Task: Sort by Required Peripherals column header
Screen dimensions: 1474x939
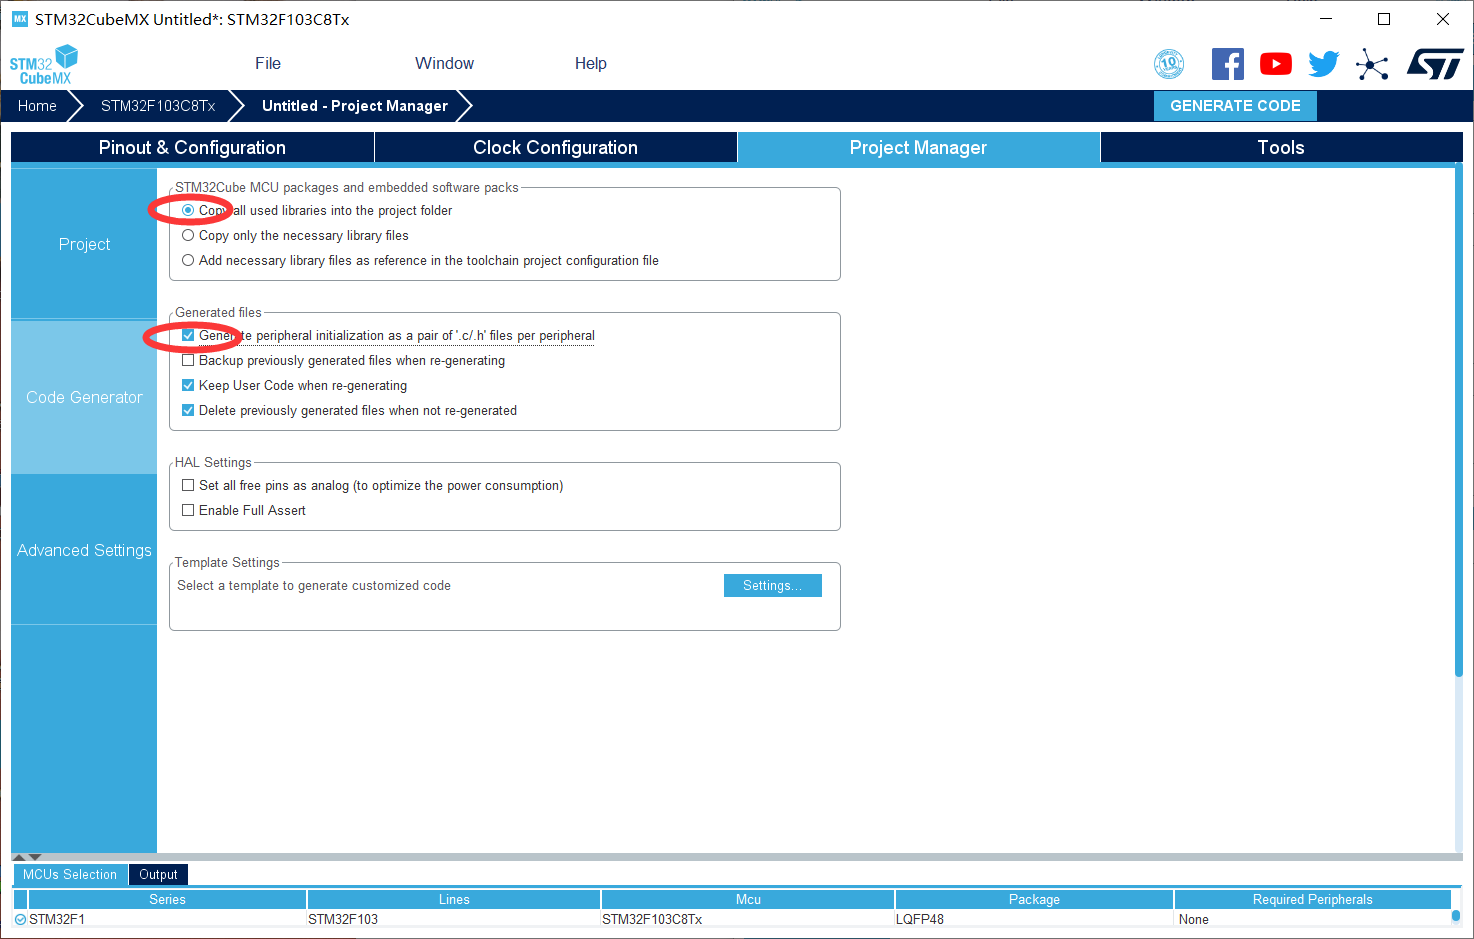Action: coord(1312,899)
